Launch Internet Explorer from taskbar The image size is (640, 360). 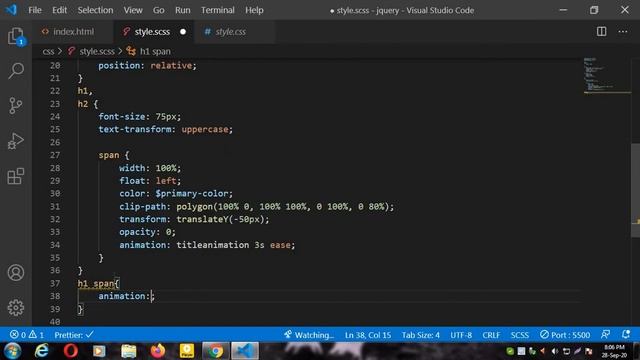point(42,351)
